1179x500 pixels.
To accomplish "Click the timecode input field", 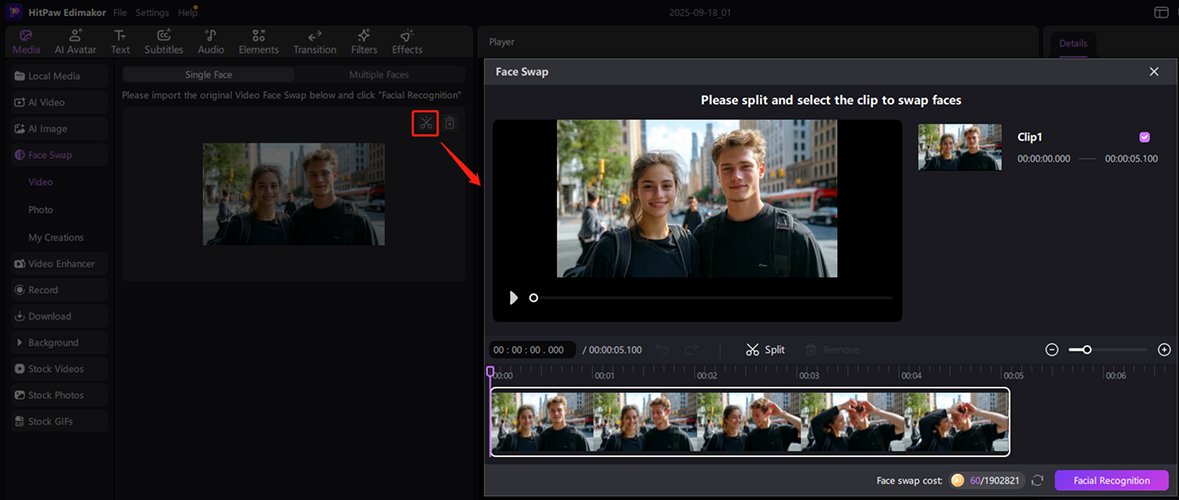I will point(532,350).
